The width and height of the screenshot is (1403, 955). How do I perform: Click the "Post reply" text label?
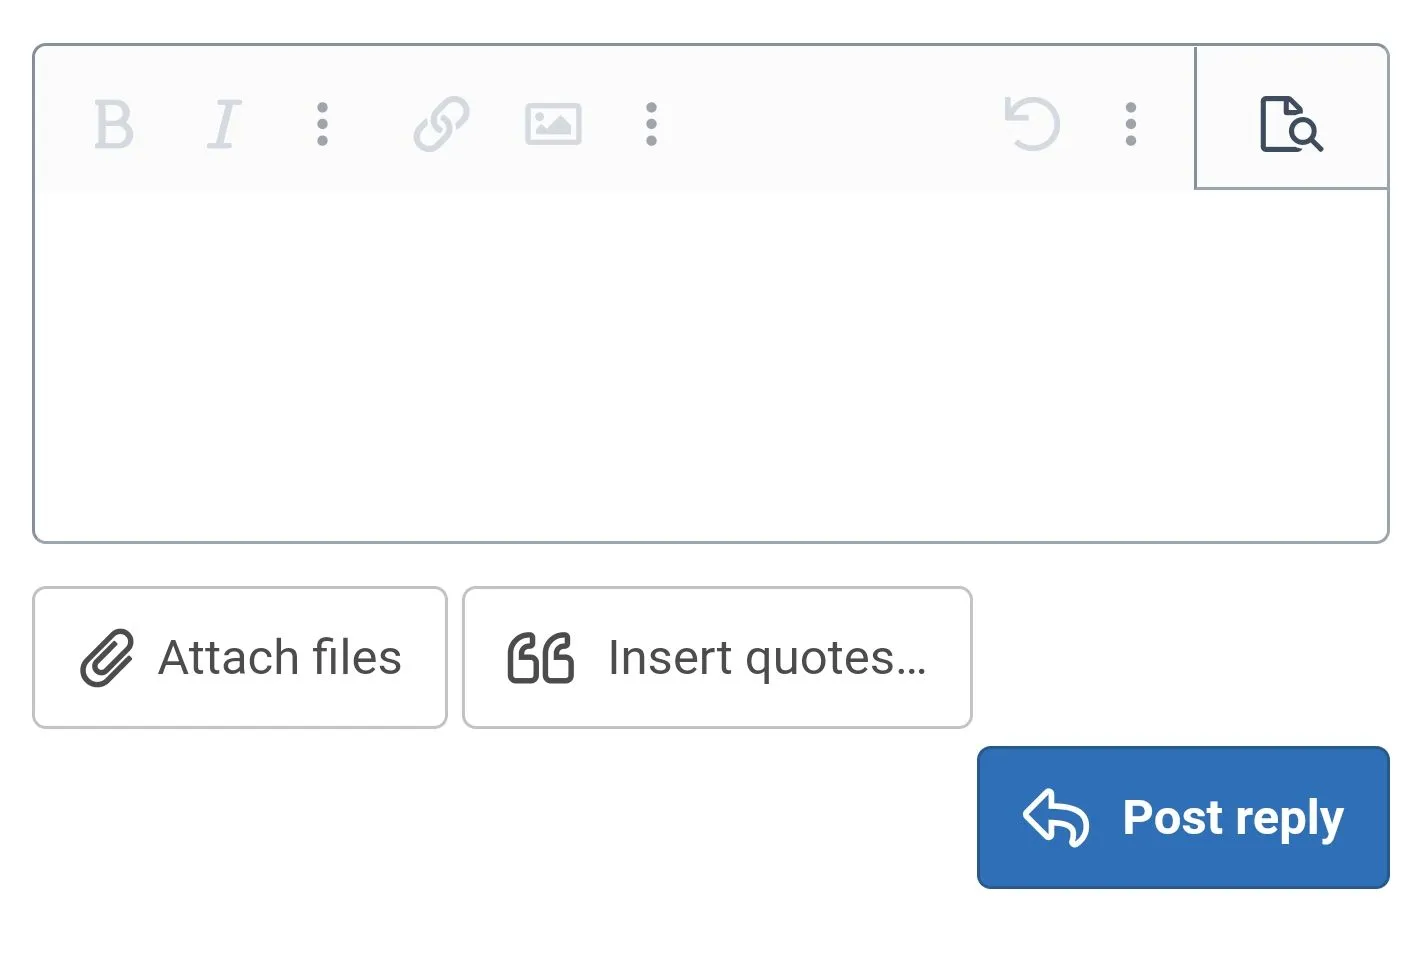(1233, 818)
